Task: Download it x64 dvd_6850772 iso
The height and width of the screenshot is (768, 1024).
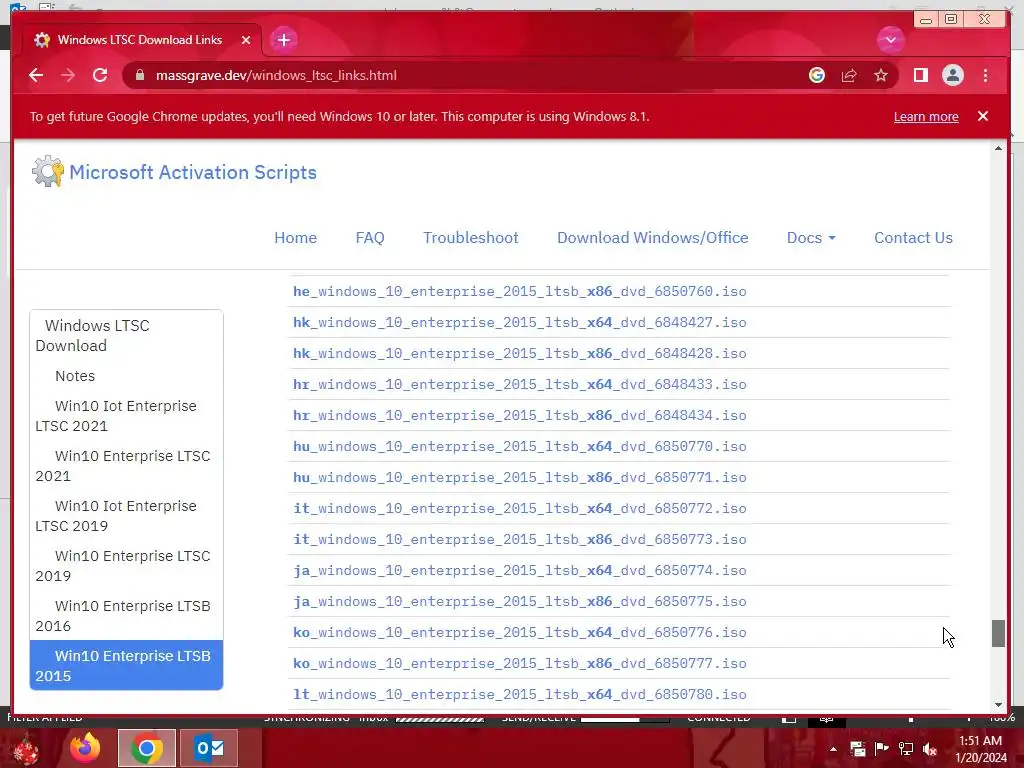Action: pos(520,508)
